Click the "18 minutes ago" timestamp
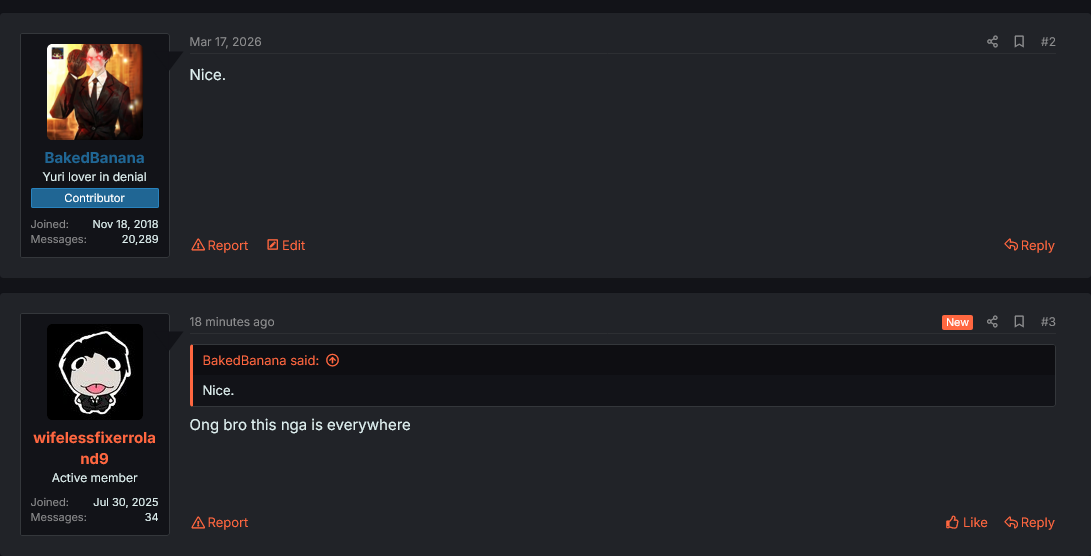Viewport: 1091px width, 556px height. 232,322
